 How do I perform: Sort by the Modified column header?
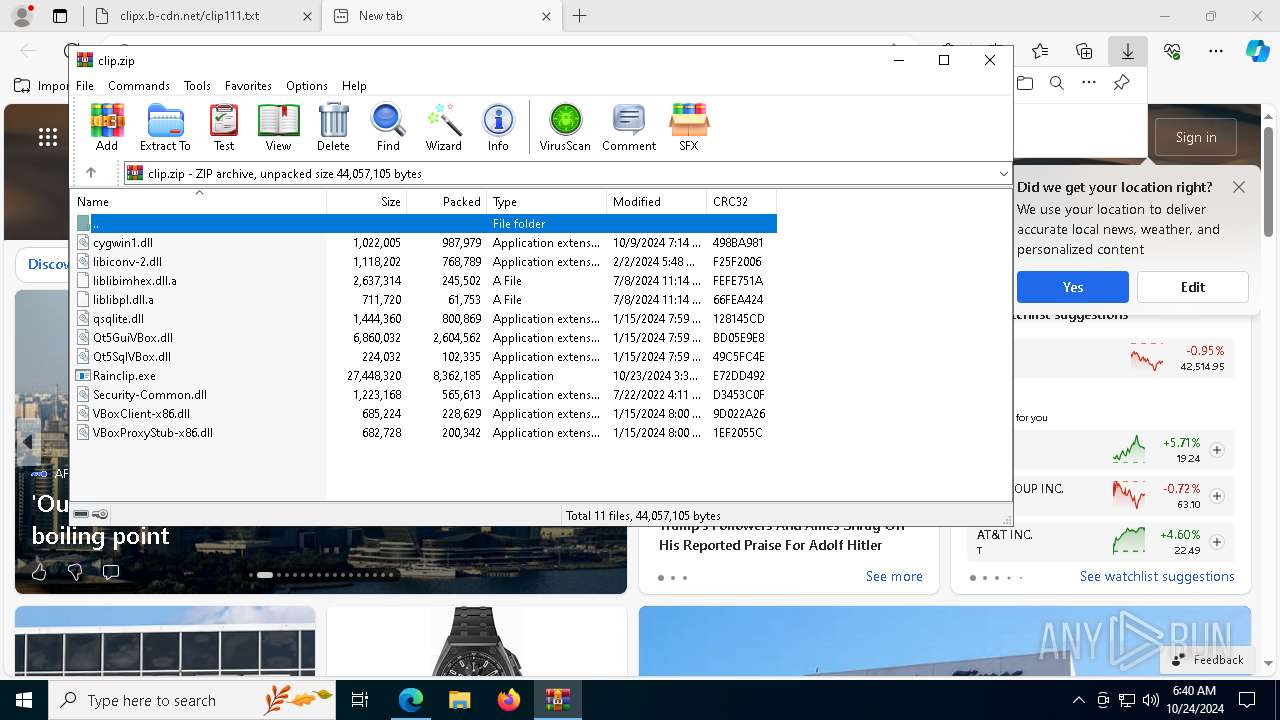(x=657, y=202)
